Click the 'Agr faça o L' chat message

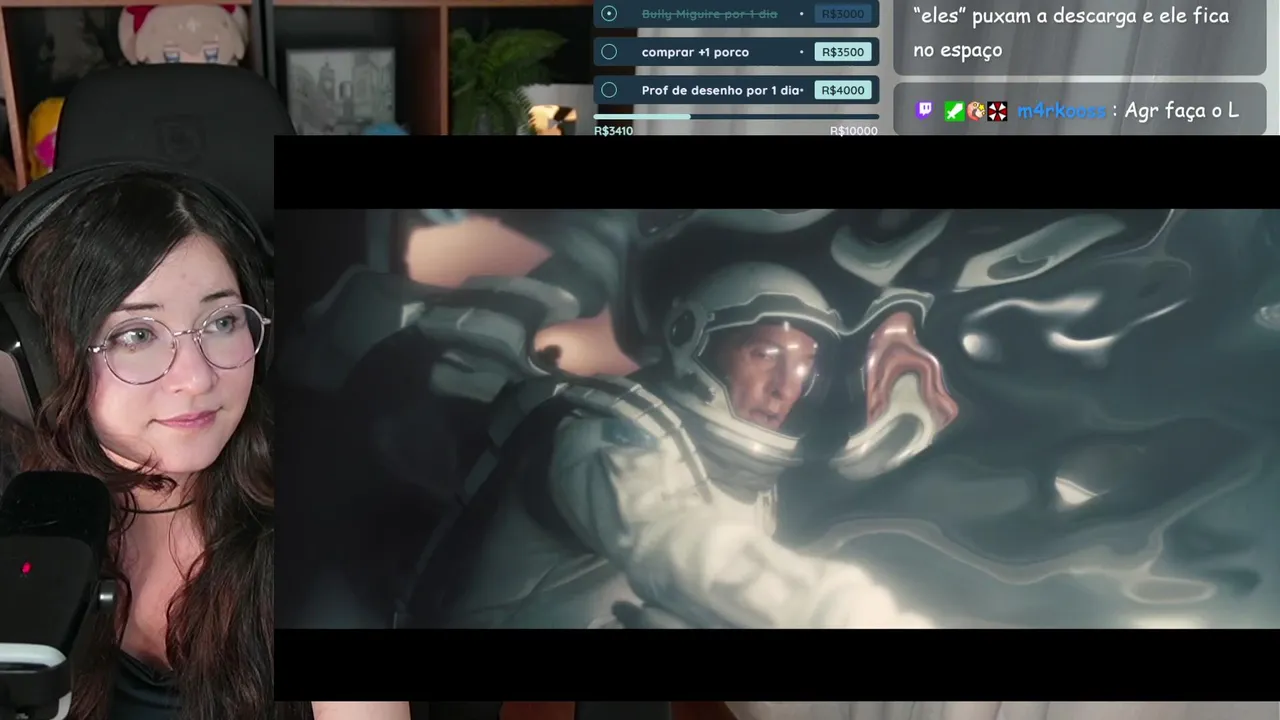pos(1182,111)
